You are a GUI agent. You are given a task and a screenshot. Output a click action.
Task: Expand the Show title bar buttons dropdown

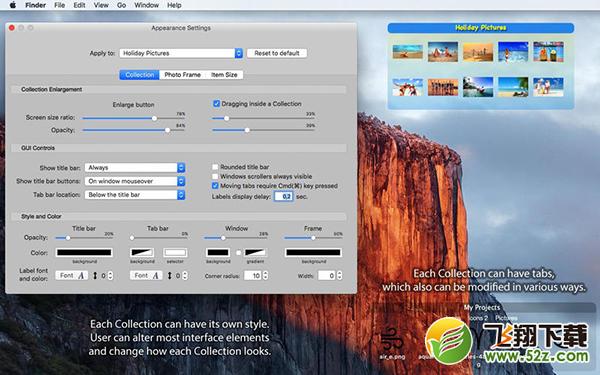(x=135, y=181)
